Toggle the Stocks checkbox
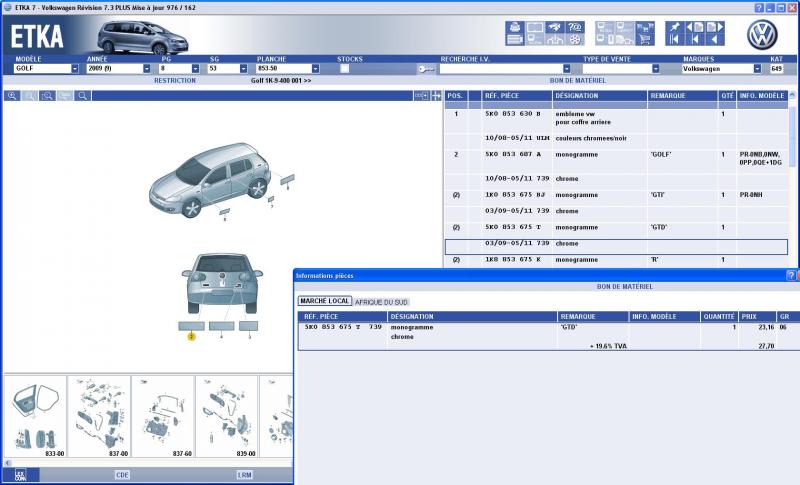This screenshot has width=800, height=485. [344, 69]
